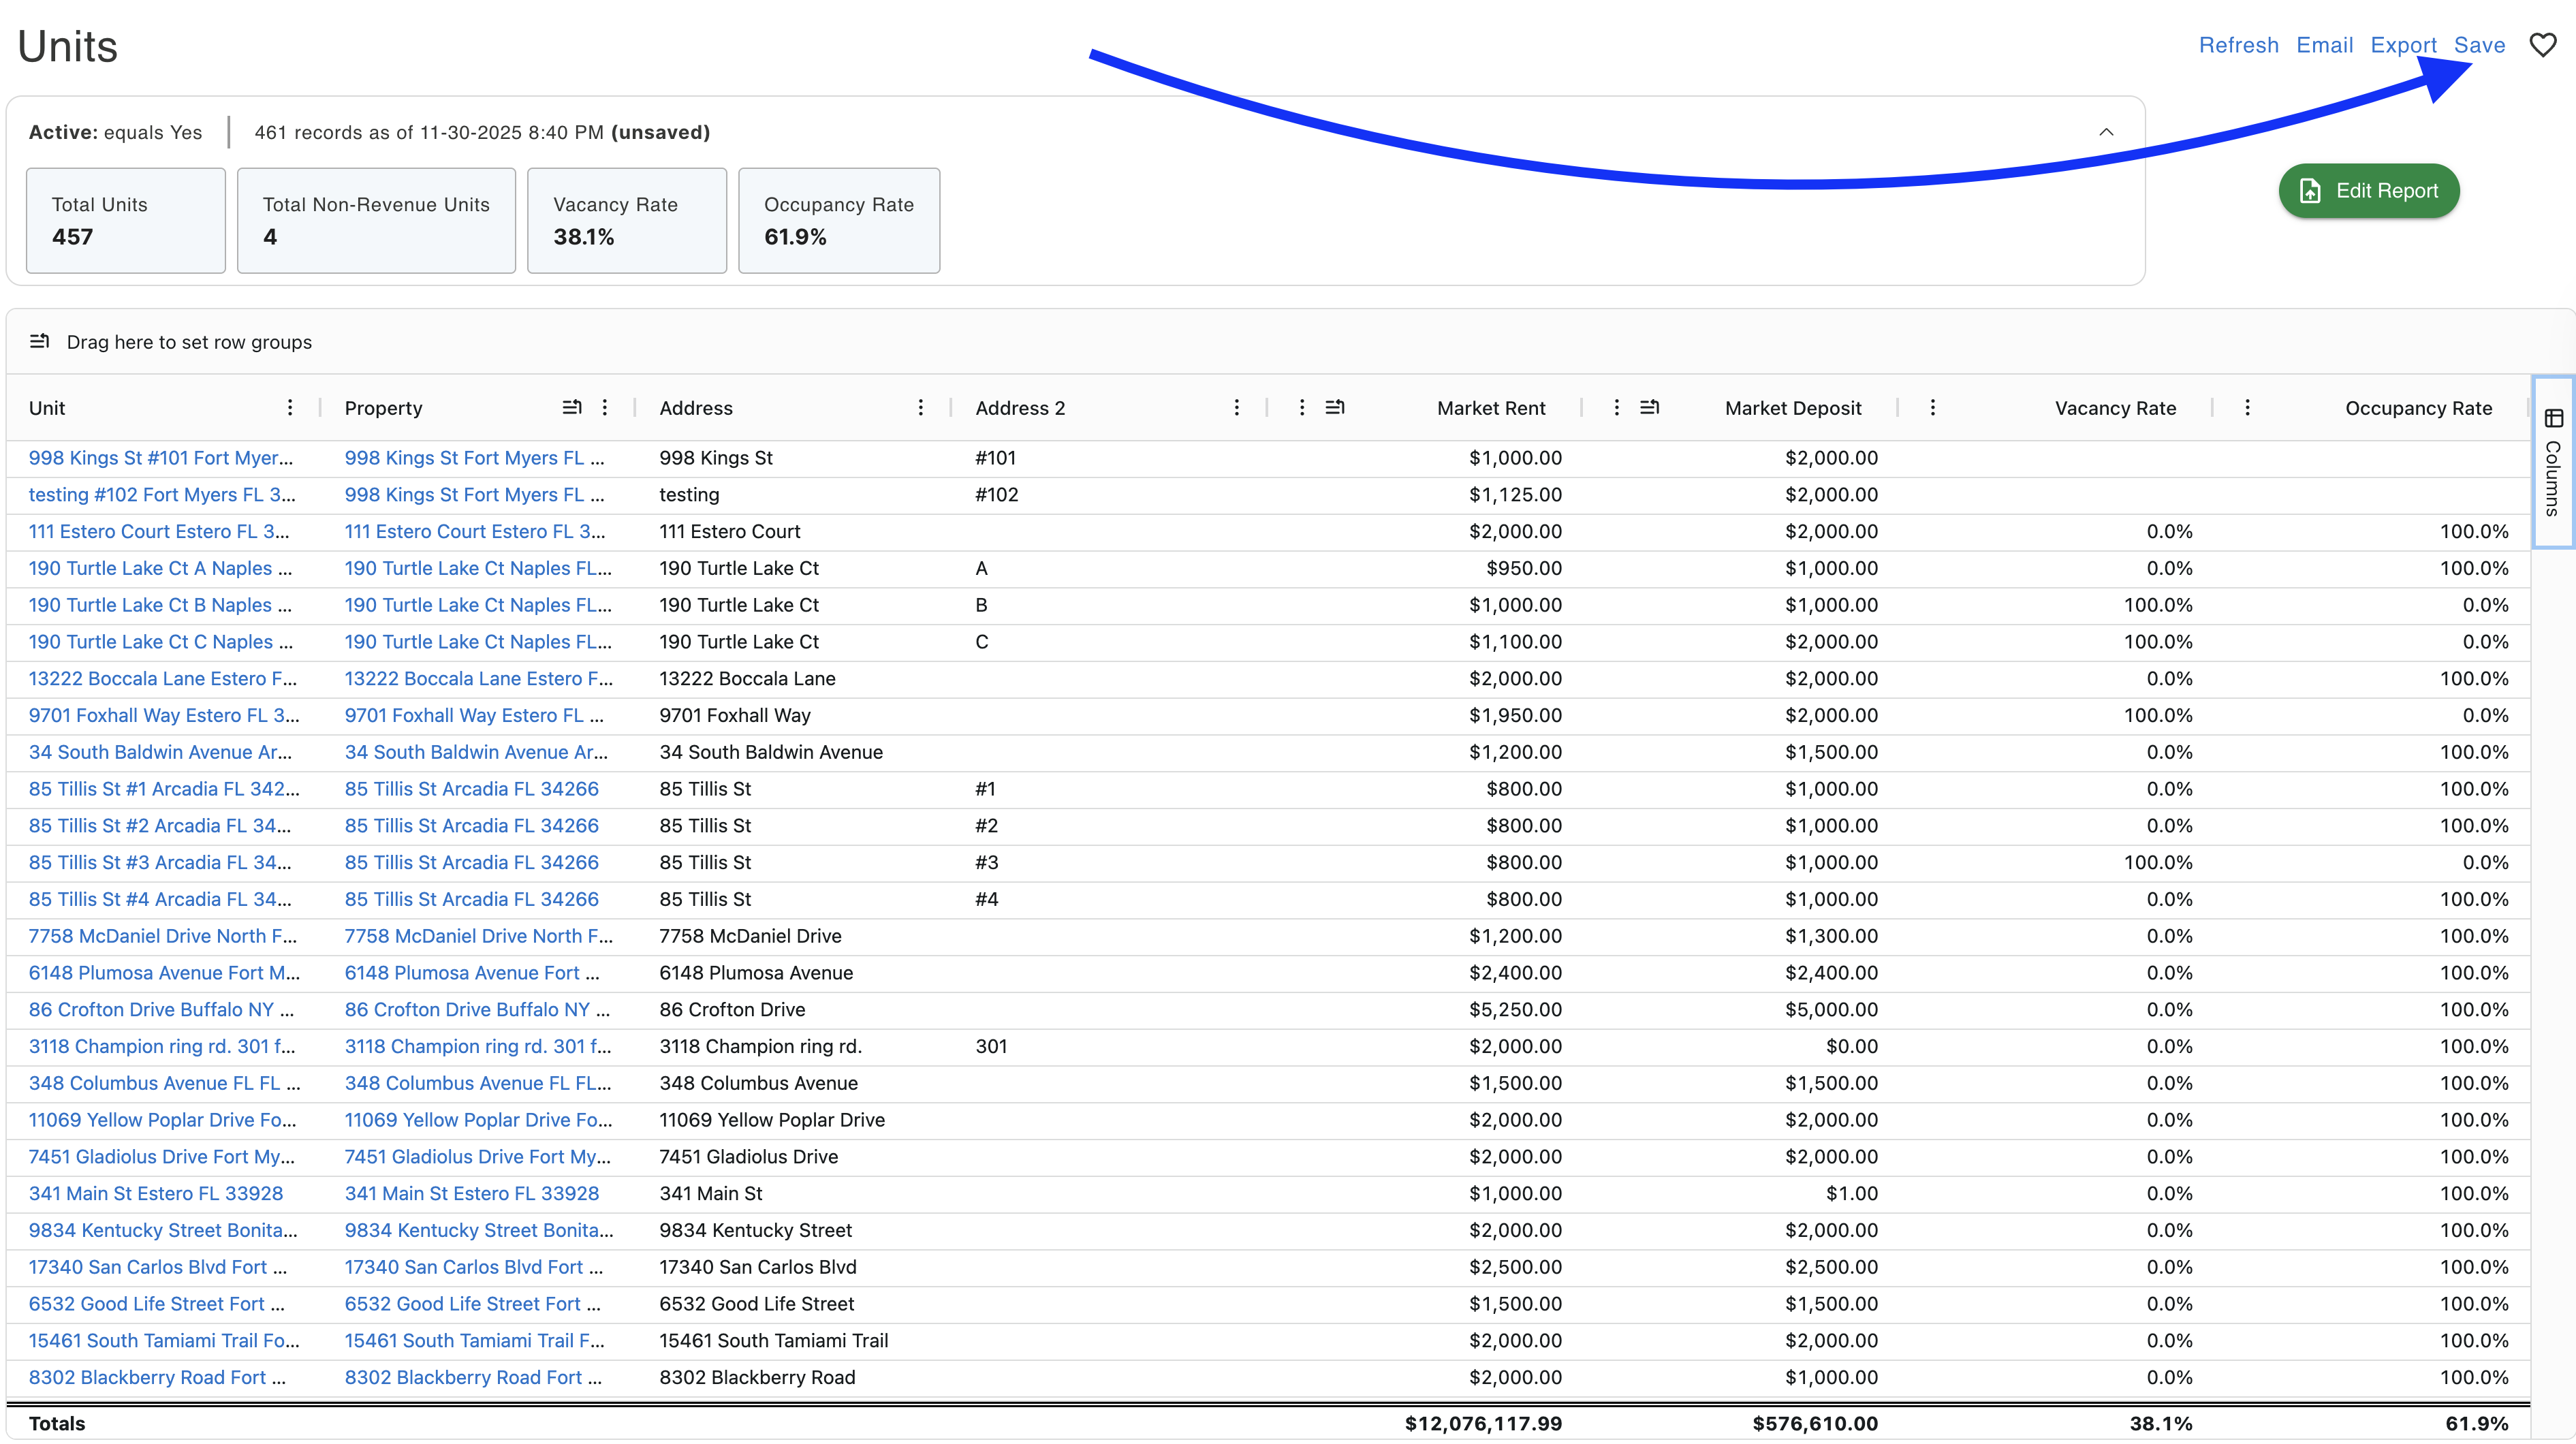Screen dimensions: 2576x1444
Task: Click the Total Units summary card
Action: click(126, 220)
